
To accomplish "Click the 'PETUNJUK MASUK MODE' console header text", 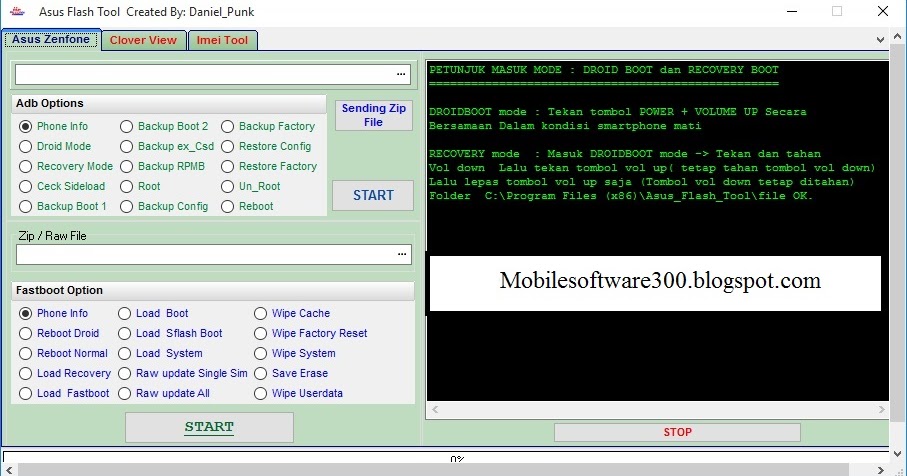I will pyautogui.click(x=604, y=70).
